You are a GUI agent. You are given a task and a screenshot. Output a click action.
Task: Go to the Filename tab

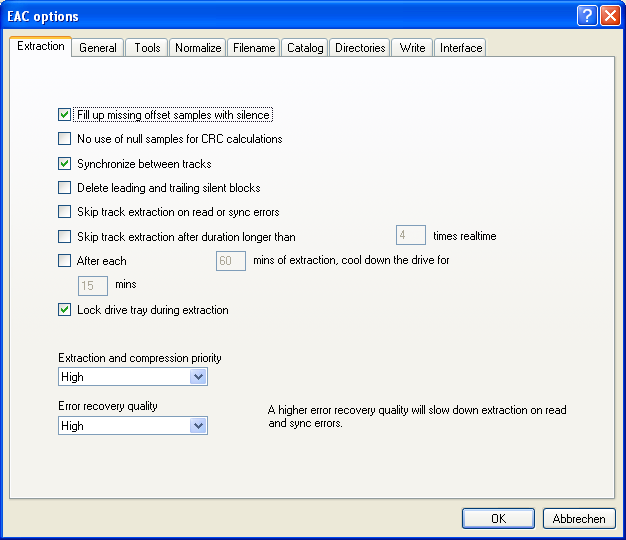254,48
